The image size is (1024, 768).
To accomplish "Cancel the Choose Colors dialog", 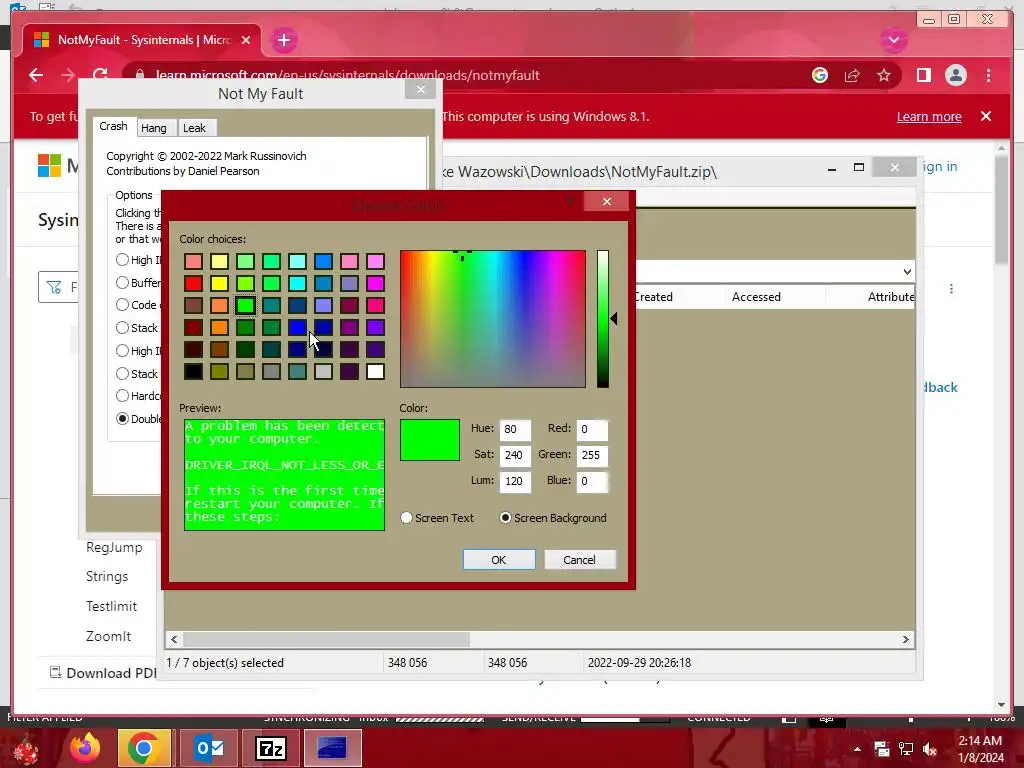I will (x=579, y=560).
